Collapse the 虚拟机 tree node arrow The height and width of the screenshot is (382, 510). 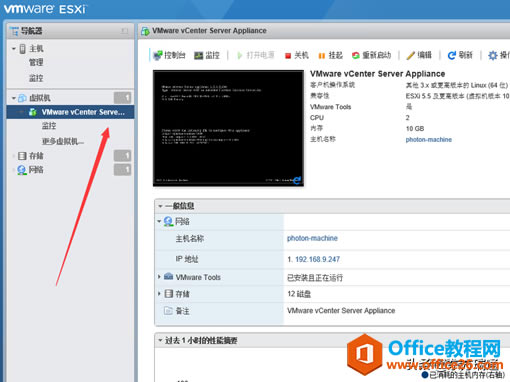(x=14, y=98)
